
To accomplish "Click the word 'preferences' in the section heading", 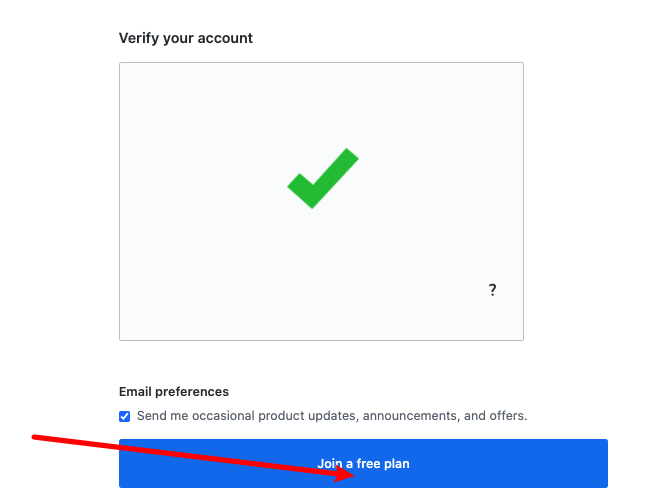I will click(192, 392).
